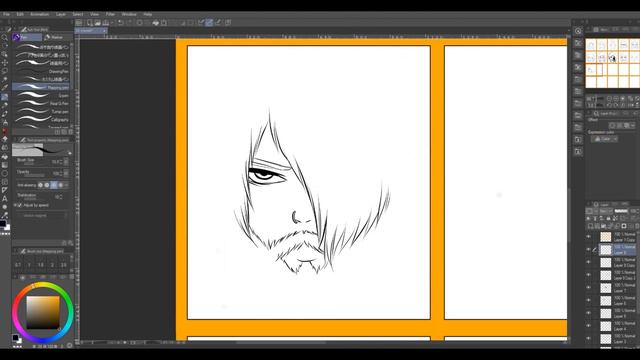
Task: Open the effect options dropdown in Layer Property
Action: pyautogui.click(x=633, y=126)
